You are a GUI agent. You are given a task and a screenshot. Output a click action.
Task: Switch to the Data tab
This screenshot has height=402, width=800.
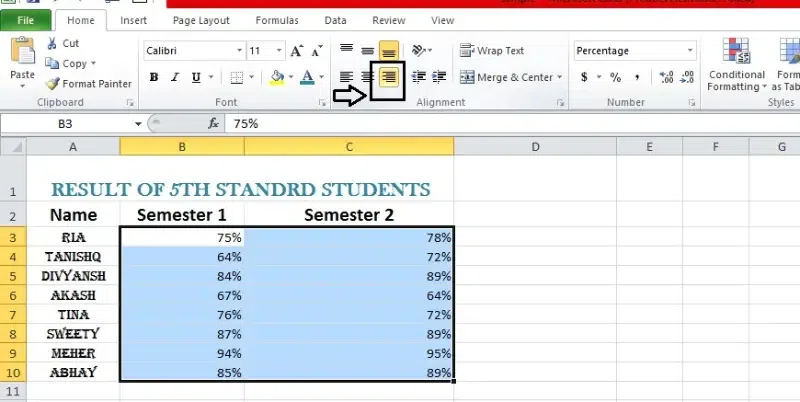335,20
